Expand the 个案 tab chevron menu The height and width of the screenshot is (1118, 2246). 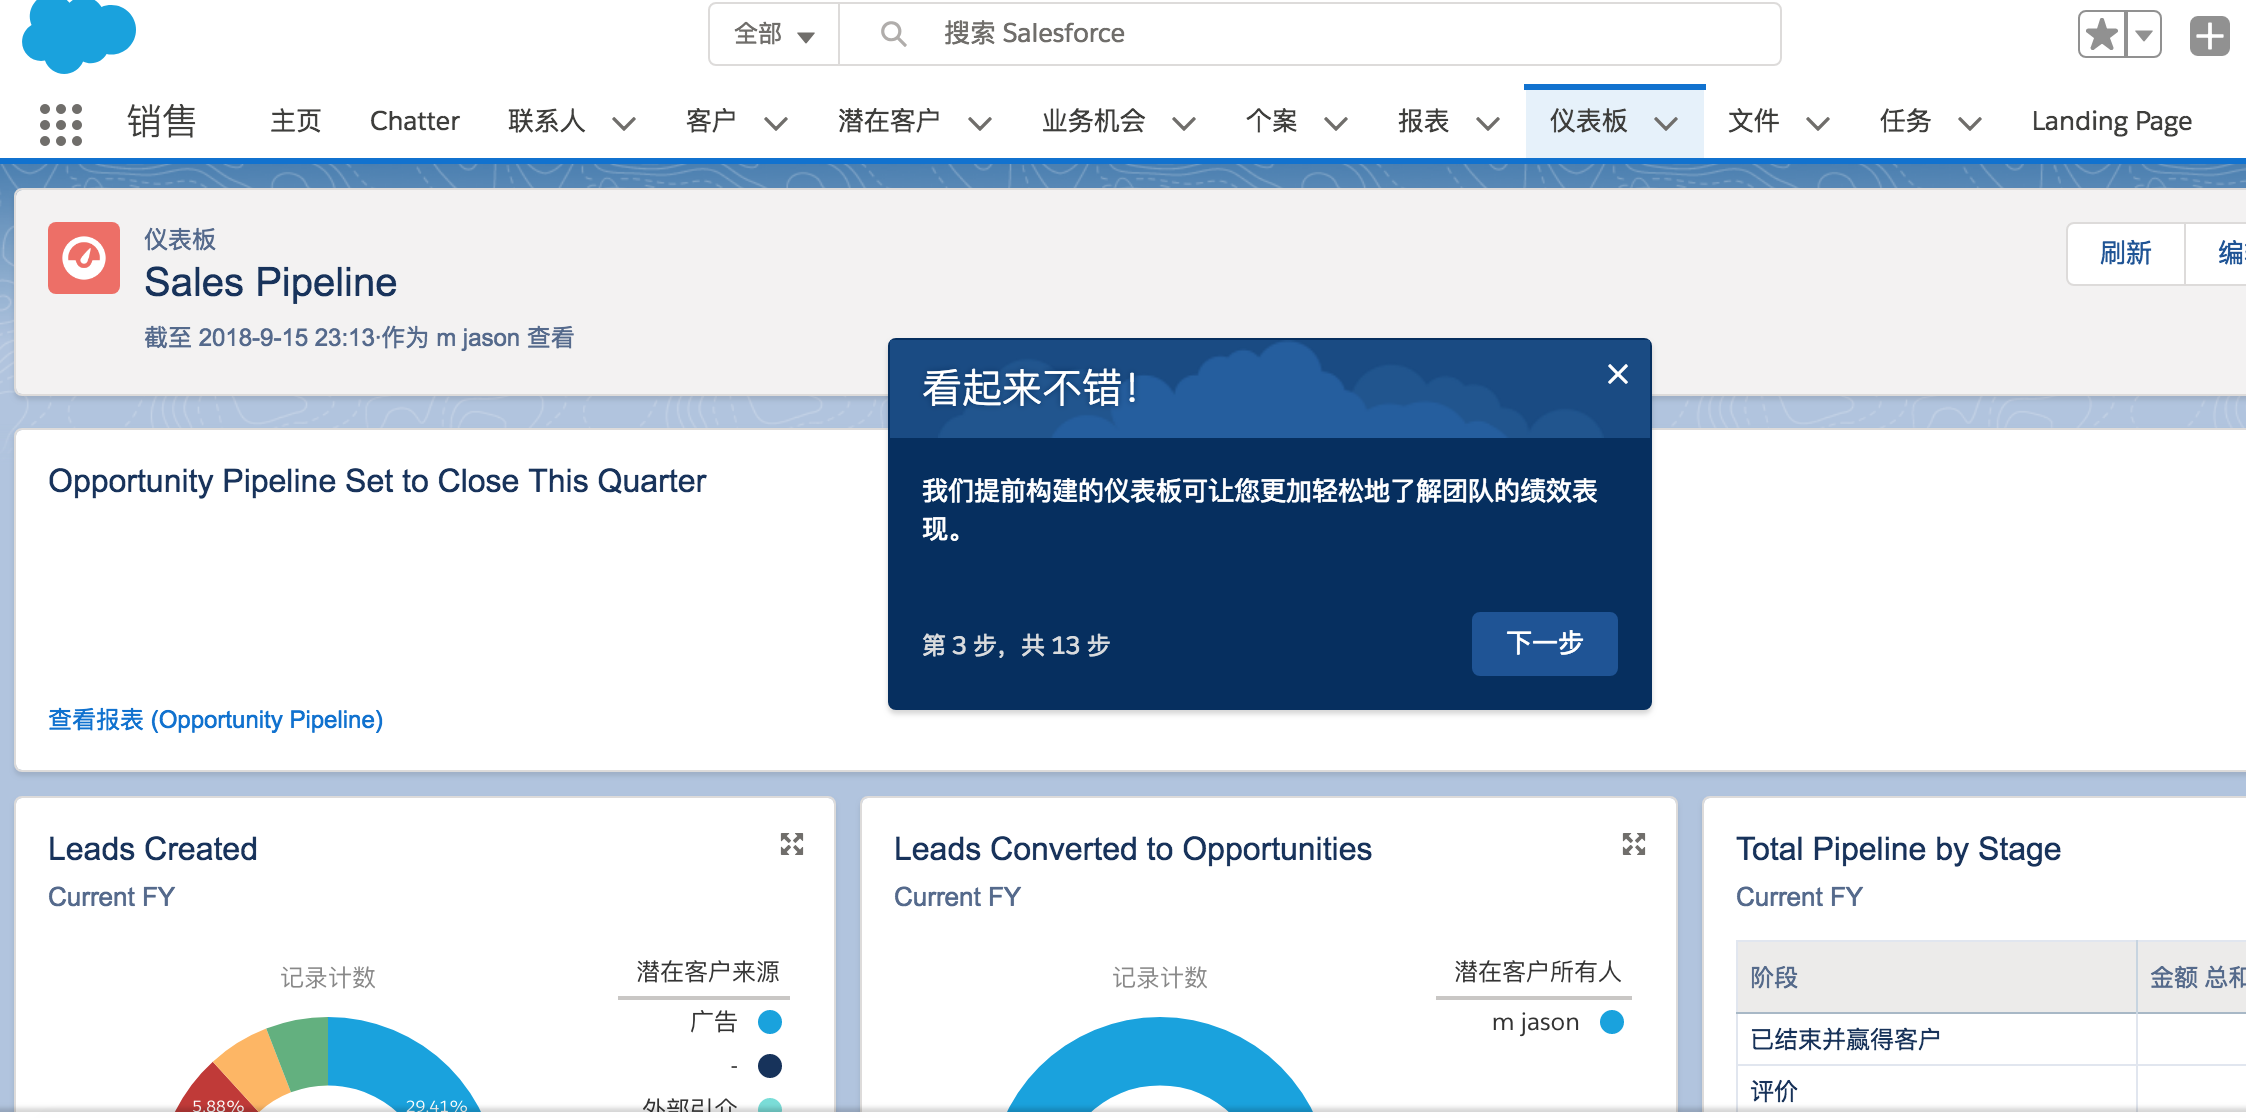[1336, 123]
